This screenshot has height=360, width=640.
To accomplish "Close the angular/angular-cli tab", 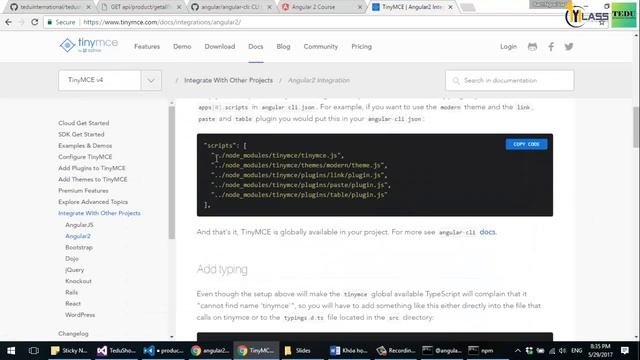I will [x=269, y=7].
